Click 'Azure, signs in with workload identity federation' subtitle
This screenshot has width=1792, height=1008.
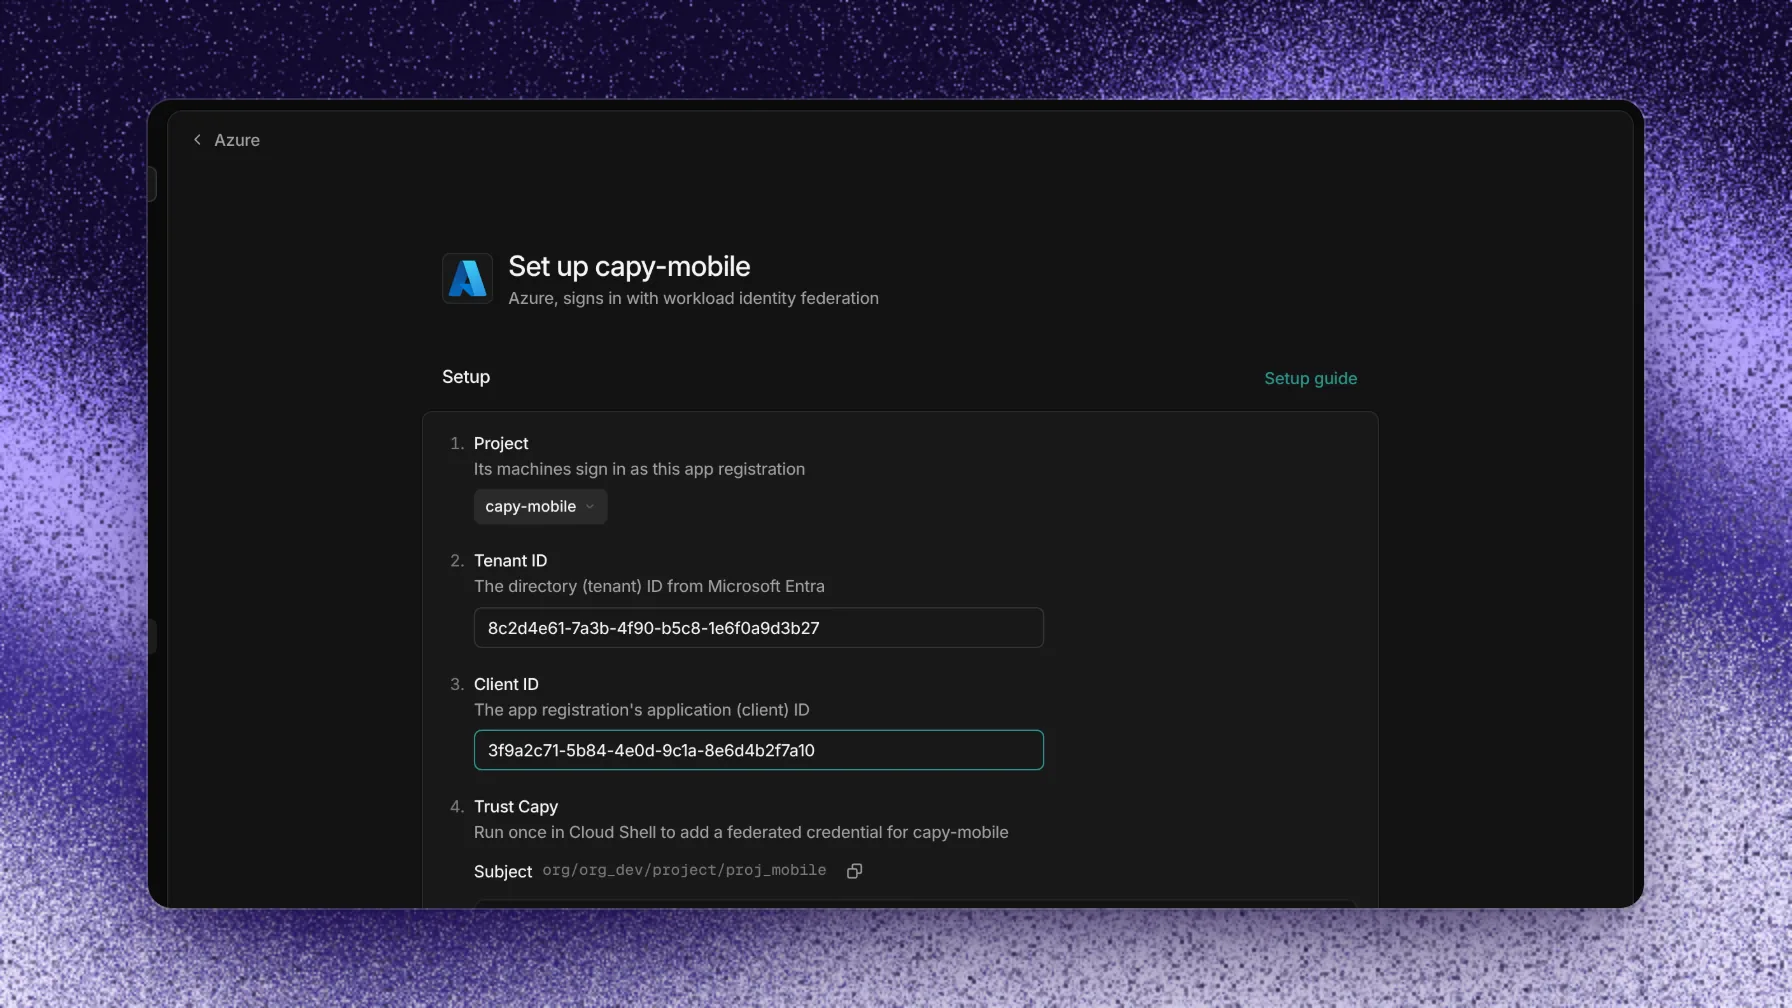[x=693, y=298]
